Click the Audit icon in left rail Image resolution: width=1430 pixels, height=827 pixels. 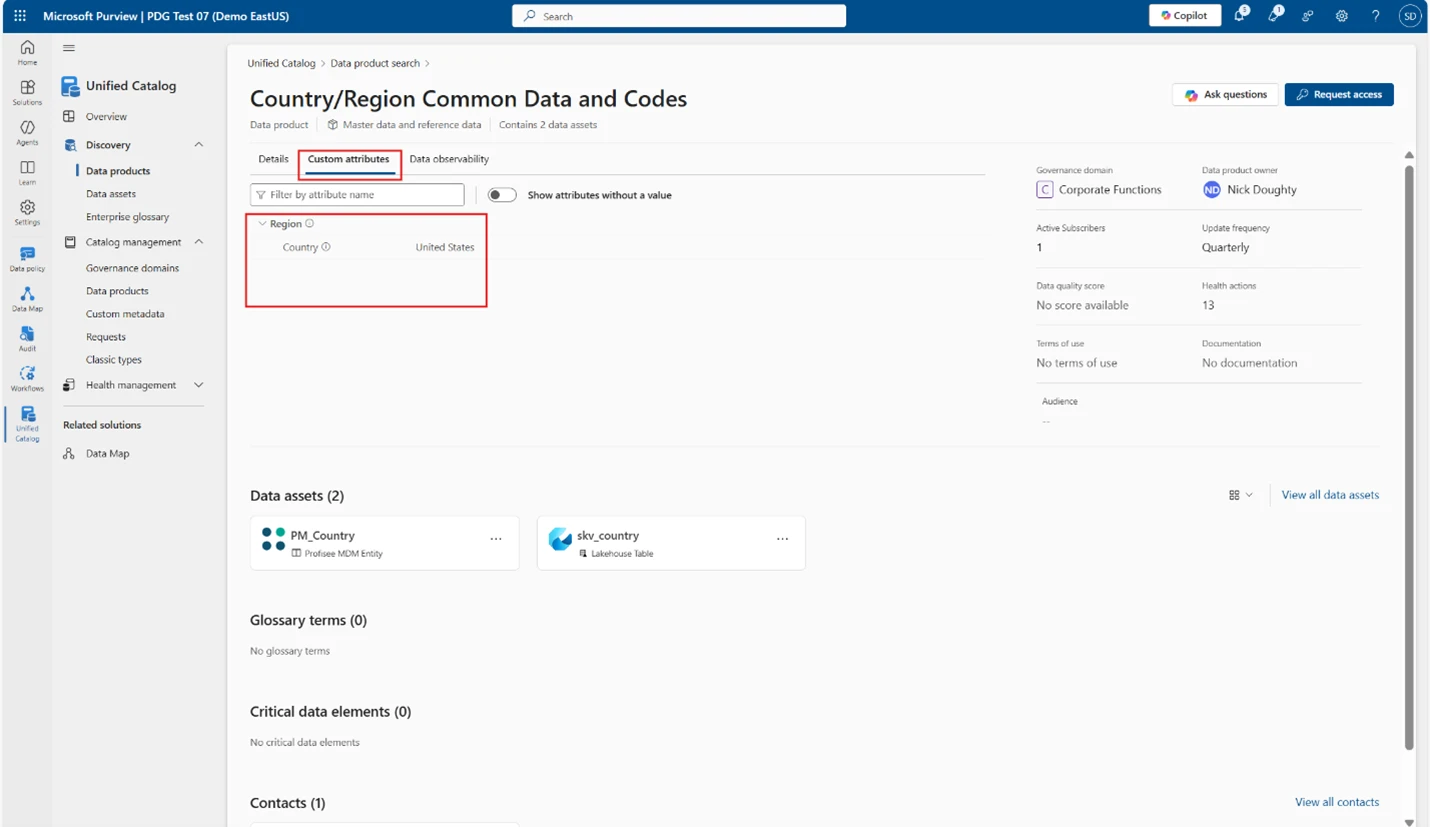point(27,338)
